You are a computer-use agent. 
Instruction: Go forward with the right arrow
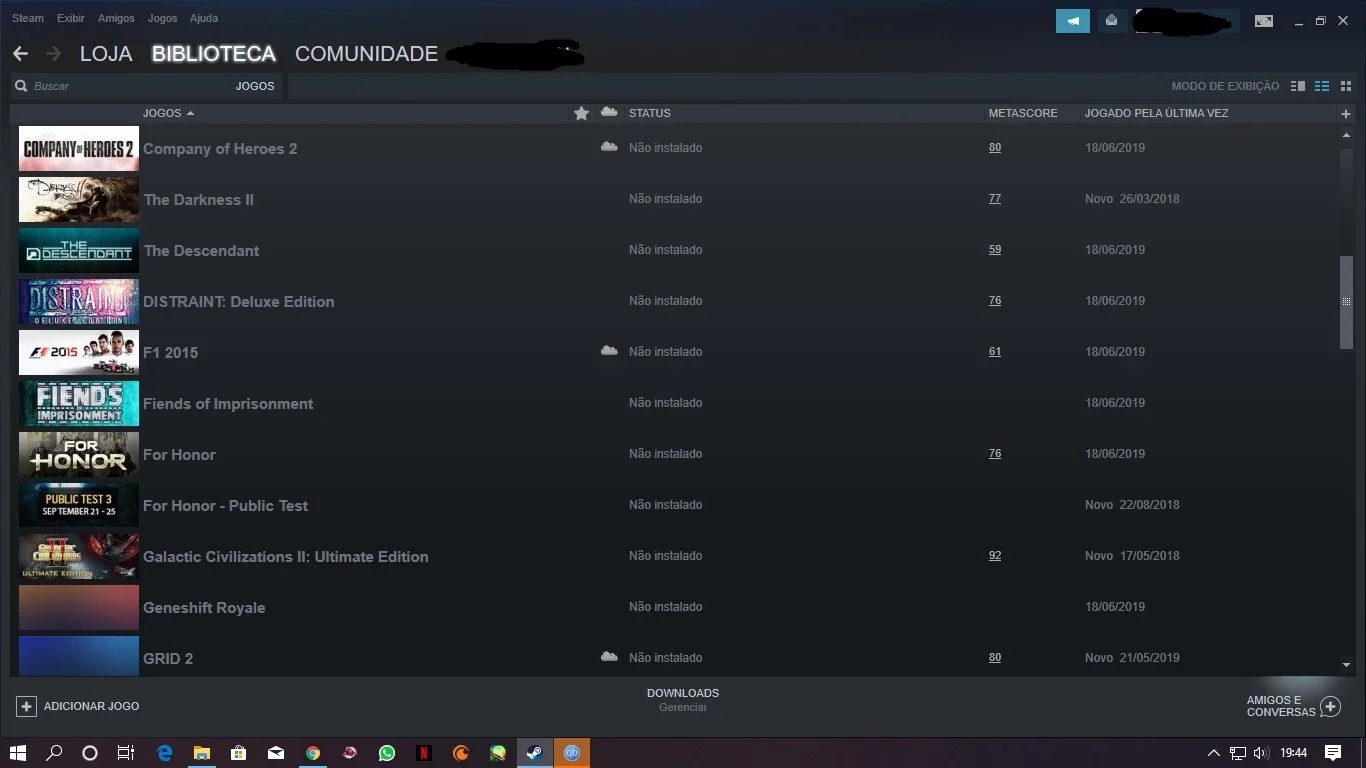pyautogui.click(x=53, y=53)
